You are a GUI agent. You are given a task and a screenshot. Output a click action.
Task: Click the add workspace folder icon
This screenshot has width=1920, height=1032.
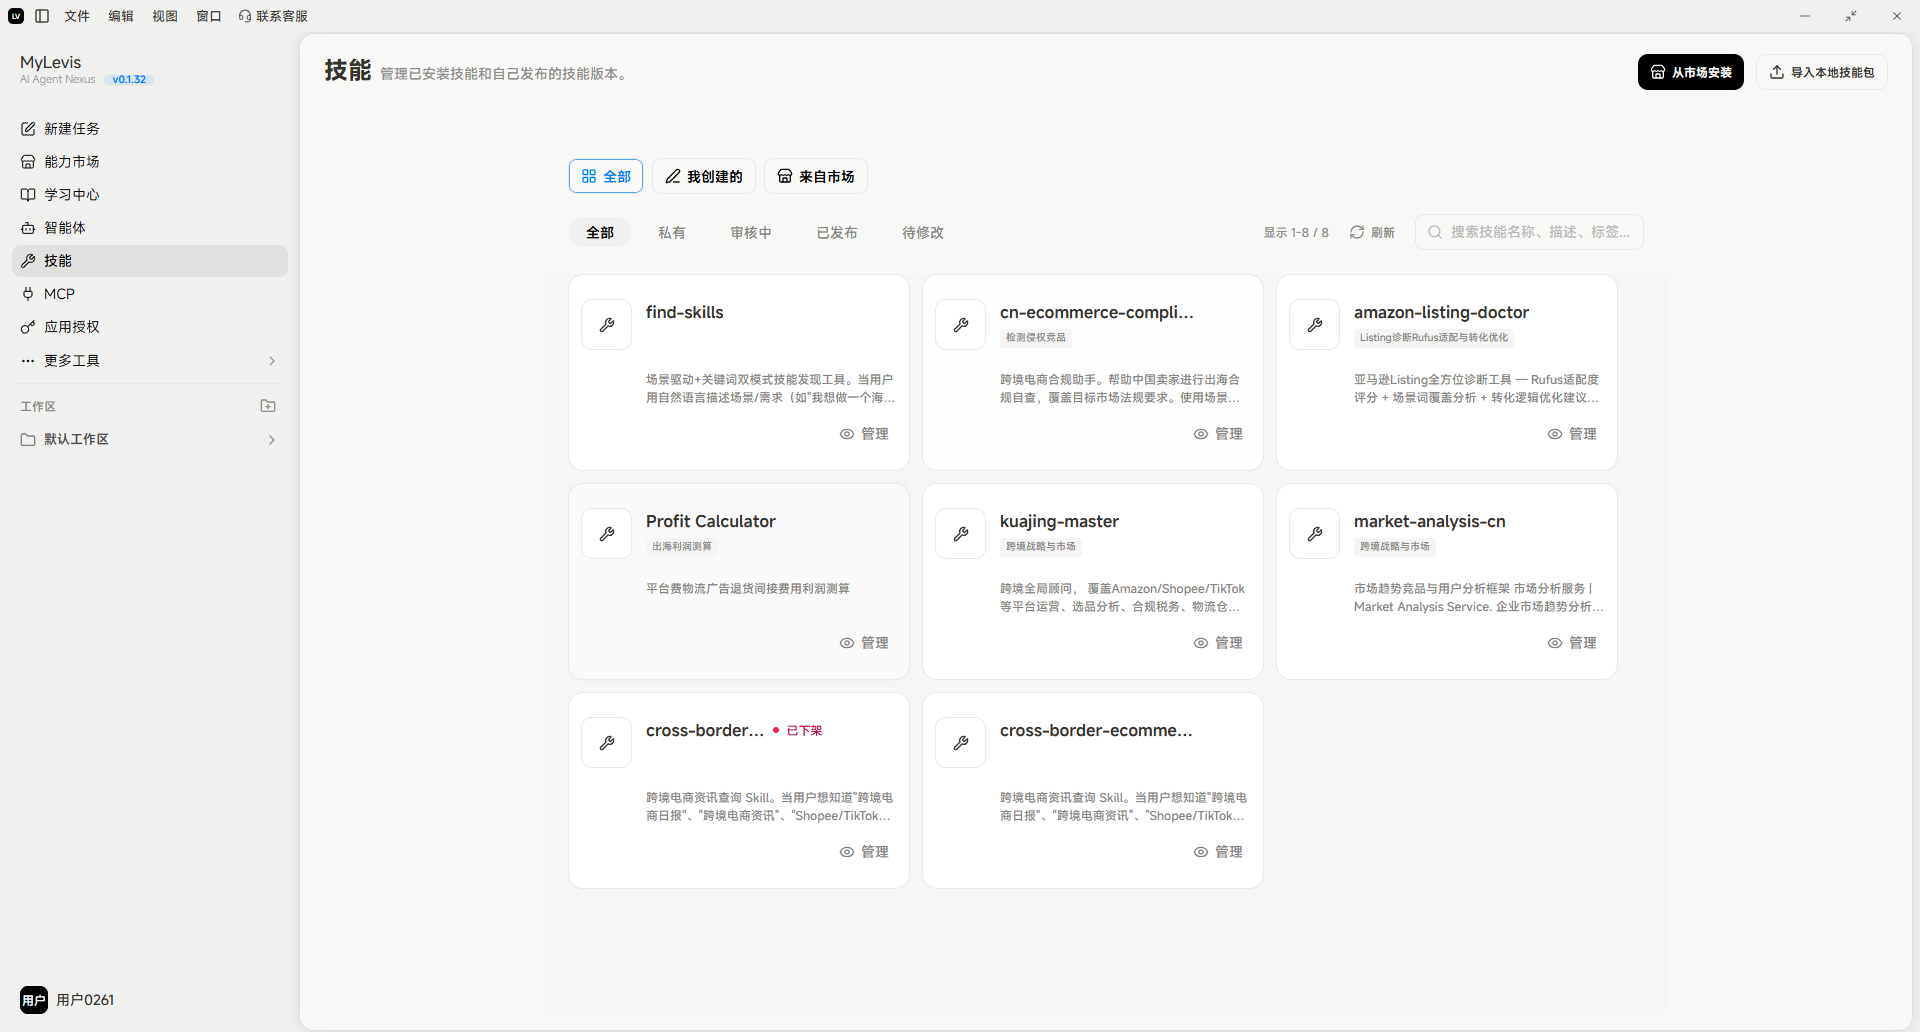pos(268,406)
